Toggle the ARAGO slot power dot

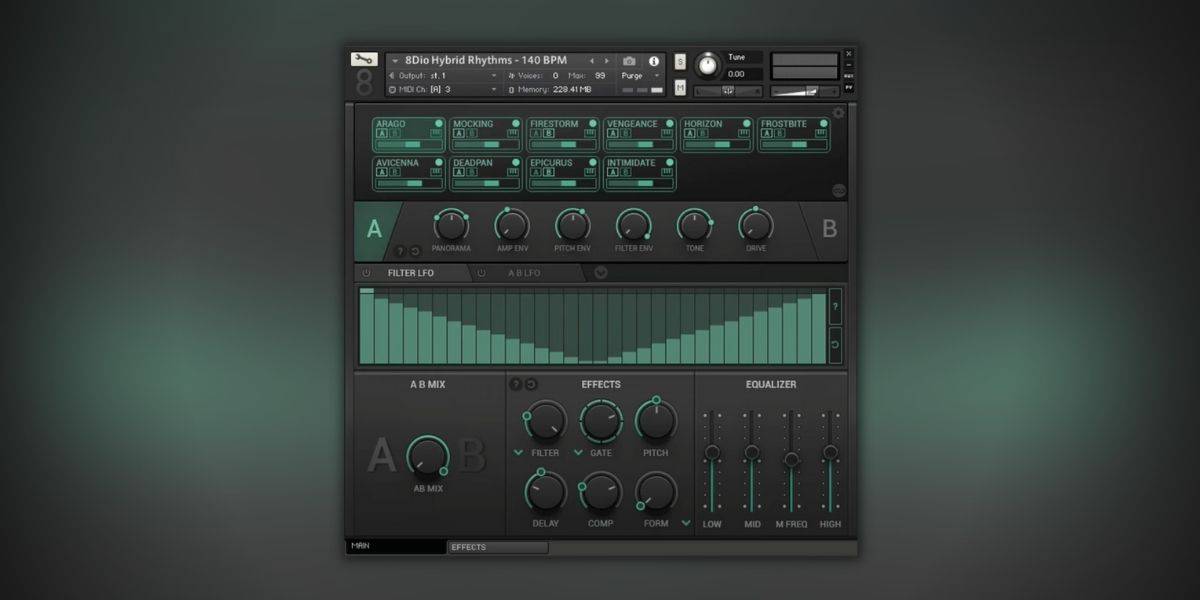click(x=438, y=123)
